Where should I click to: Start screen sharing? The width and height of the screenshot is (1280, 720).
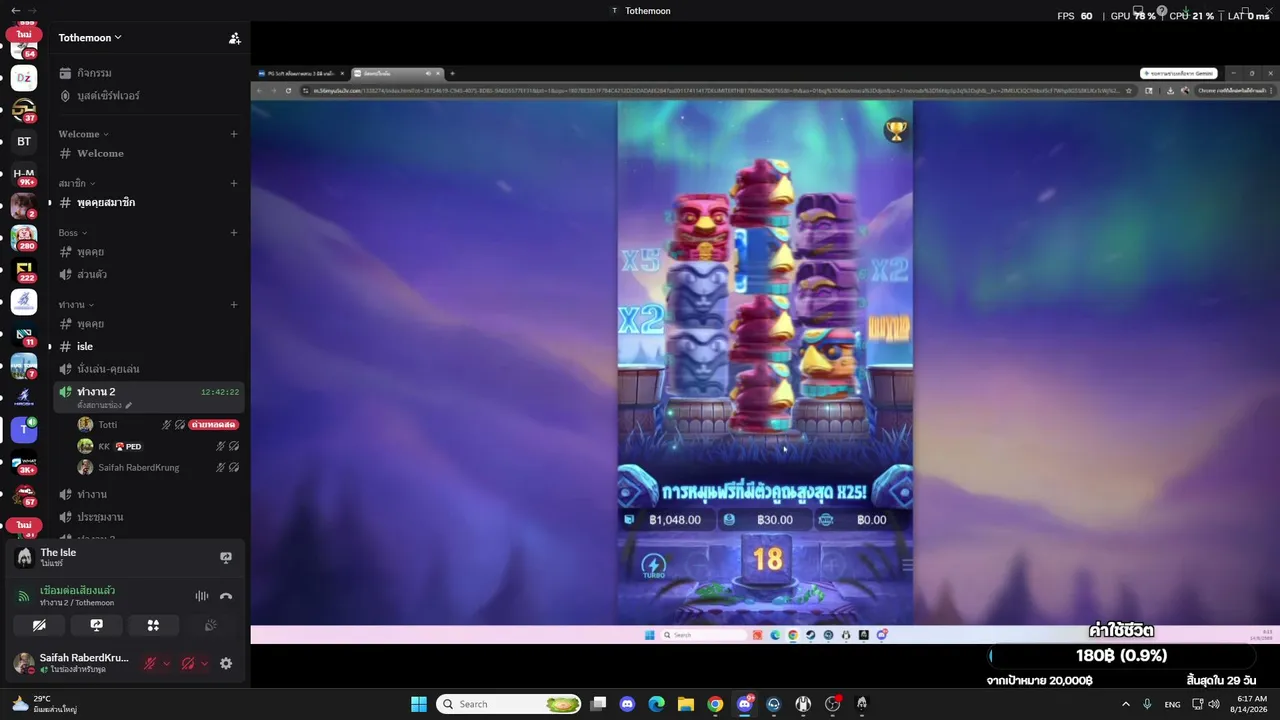pos(96,625)
